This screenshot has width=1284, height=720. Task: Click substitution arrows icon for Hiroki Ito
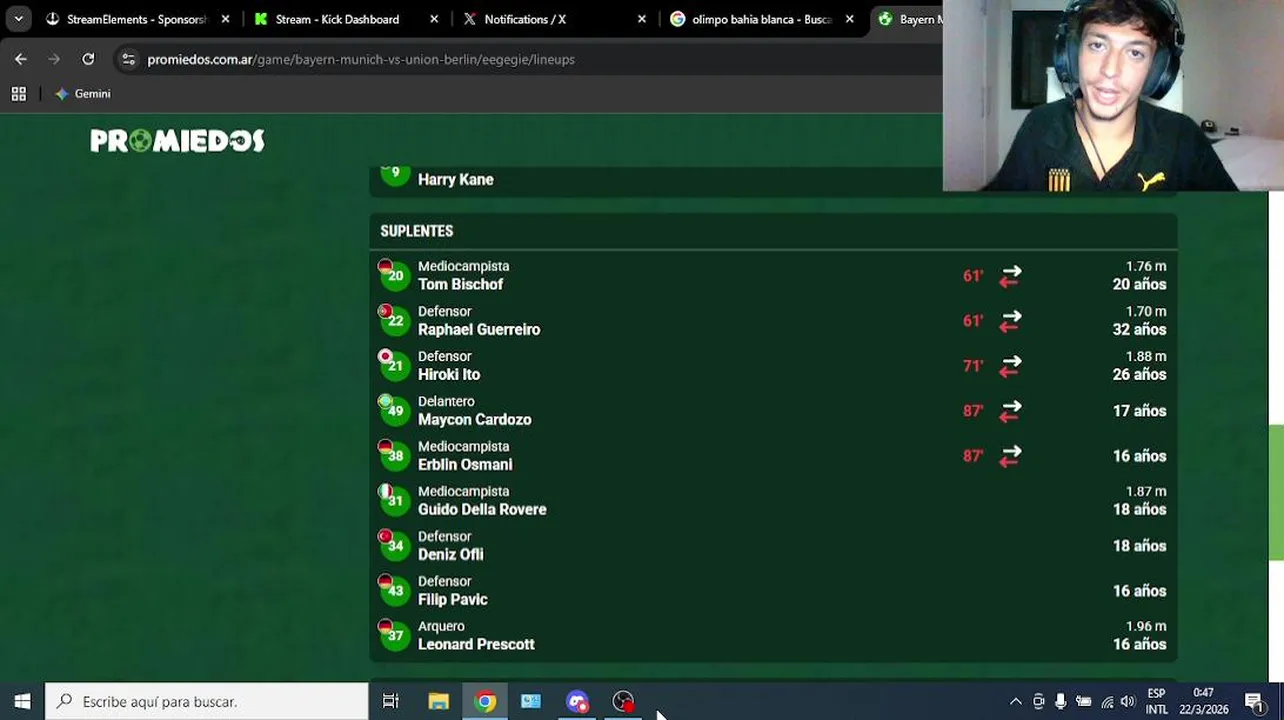click(x=1010, y=366)
